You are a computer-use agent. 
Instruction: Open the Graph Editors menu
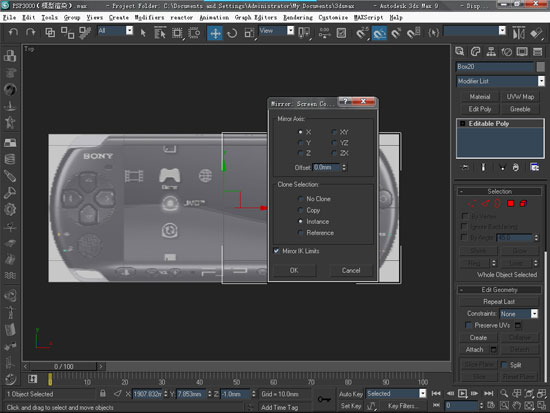256,17
